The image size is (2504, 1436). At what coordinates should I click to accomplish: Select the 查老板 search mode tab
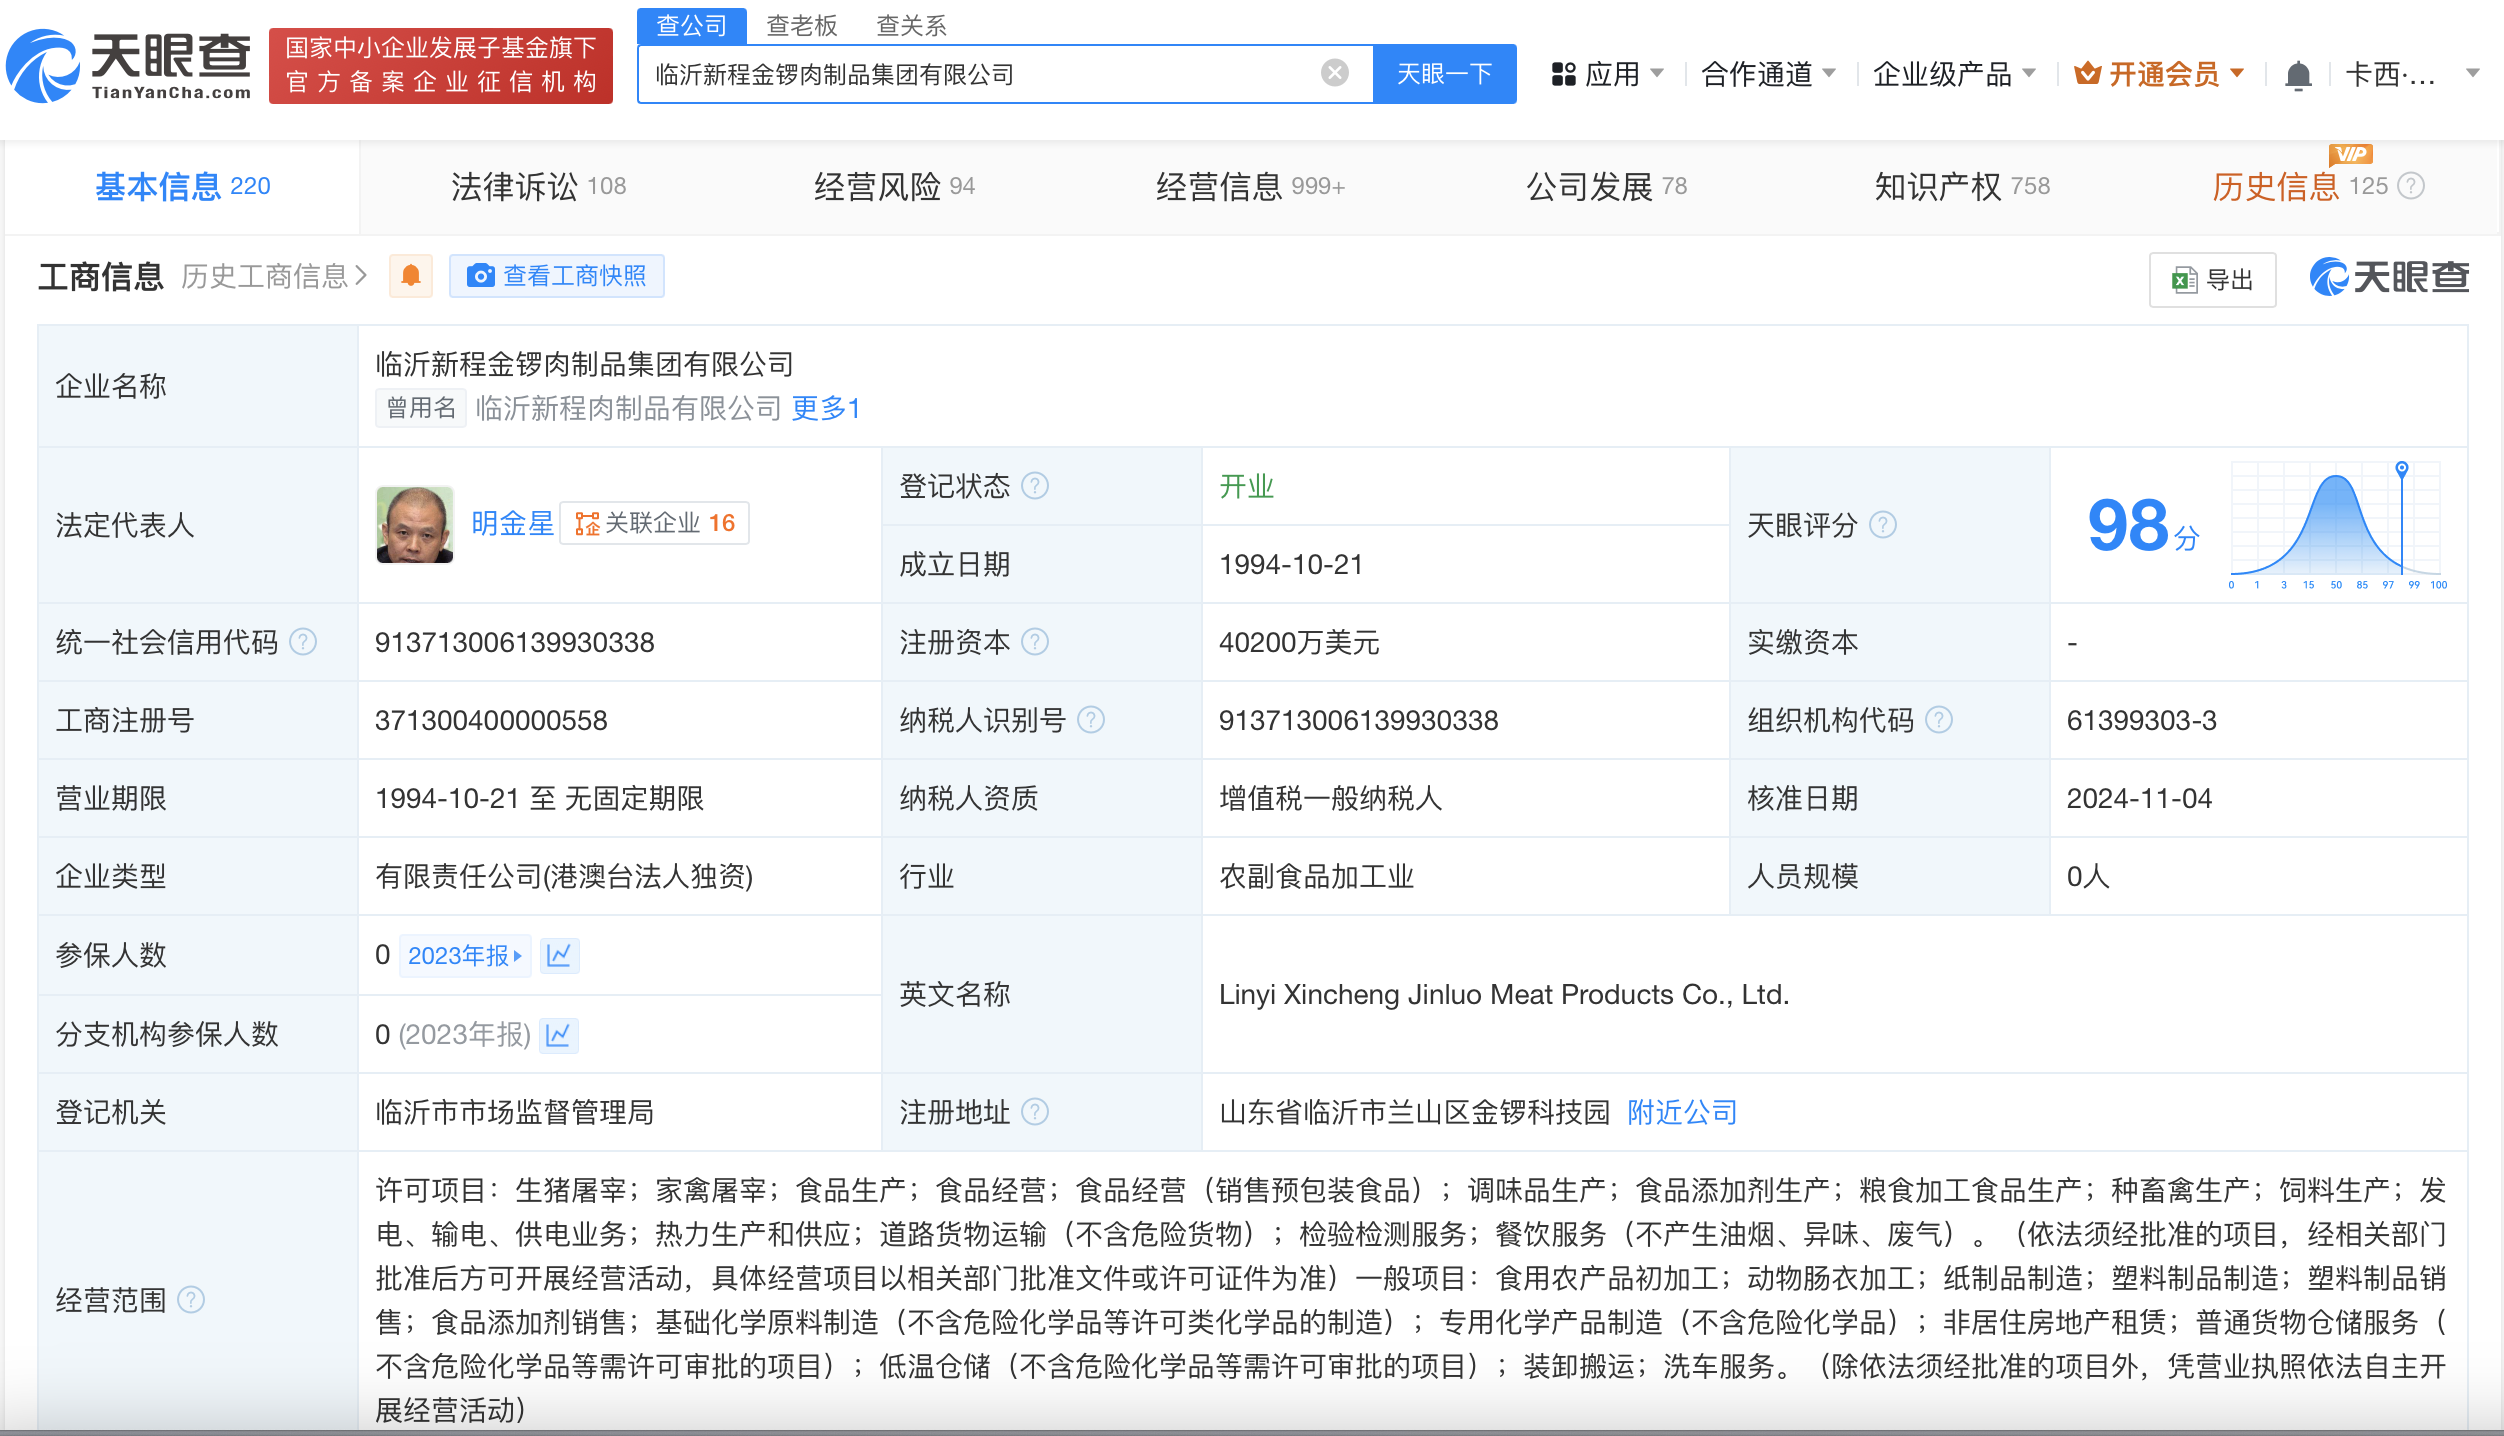coord(801,25)
